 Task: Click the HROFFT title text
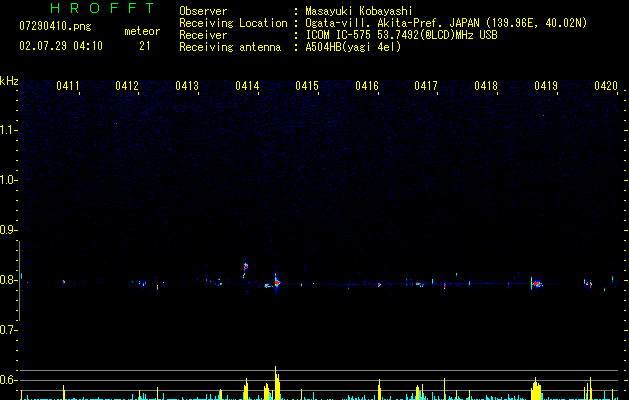[102, 8]
